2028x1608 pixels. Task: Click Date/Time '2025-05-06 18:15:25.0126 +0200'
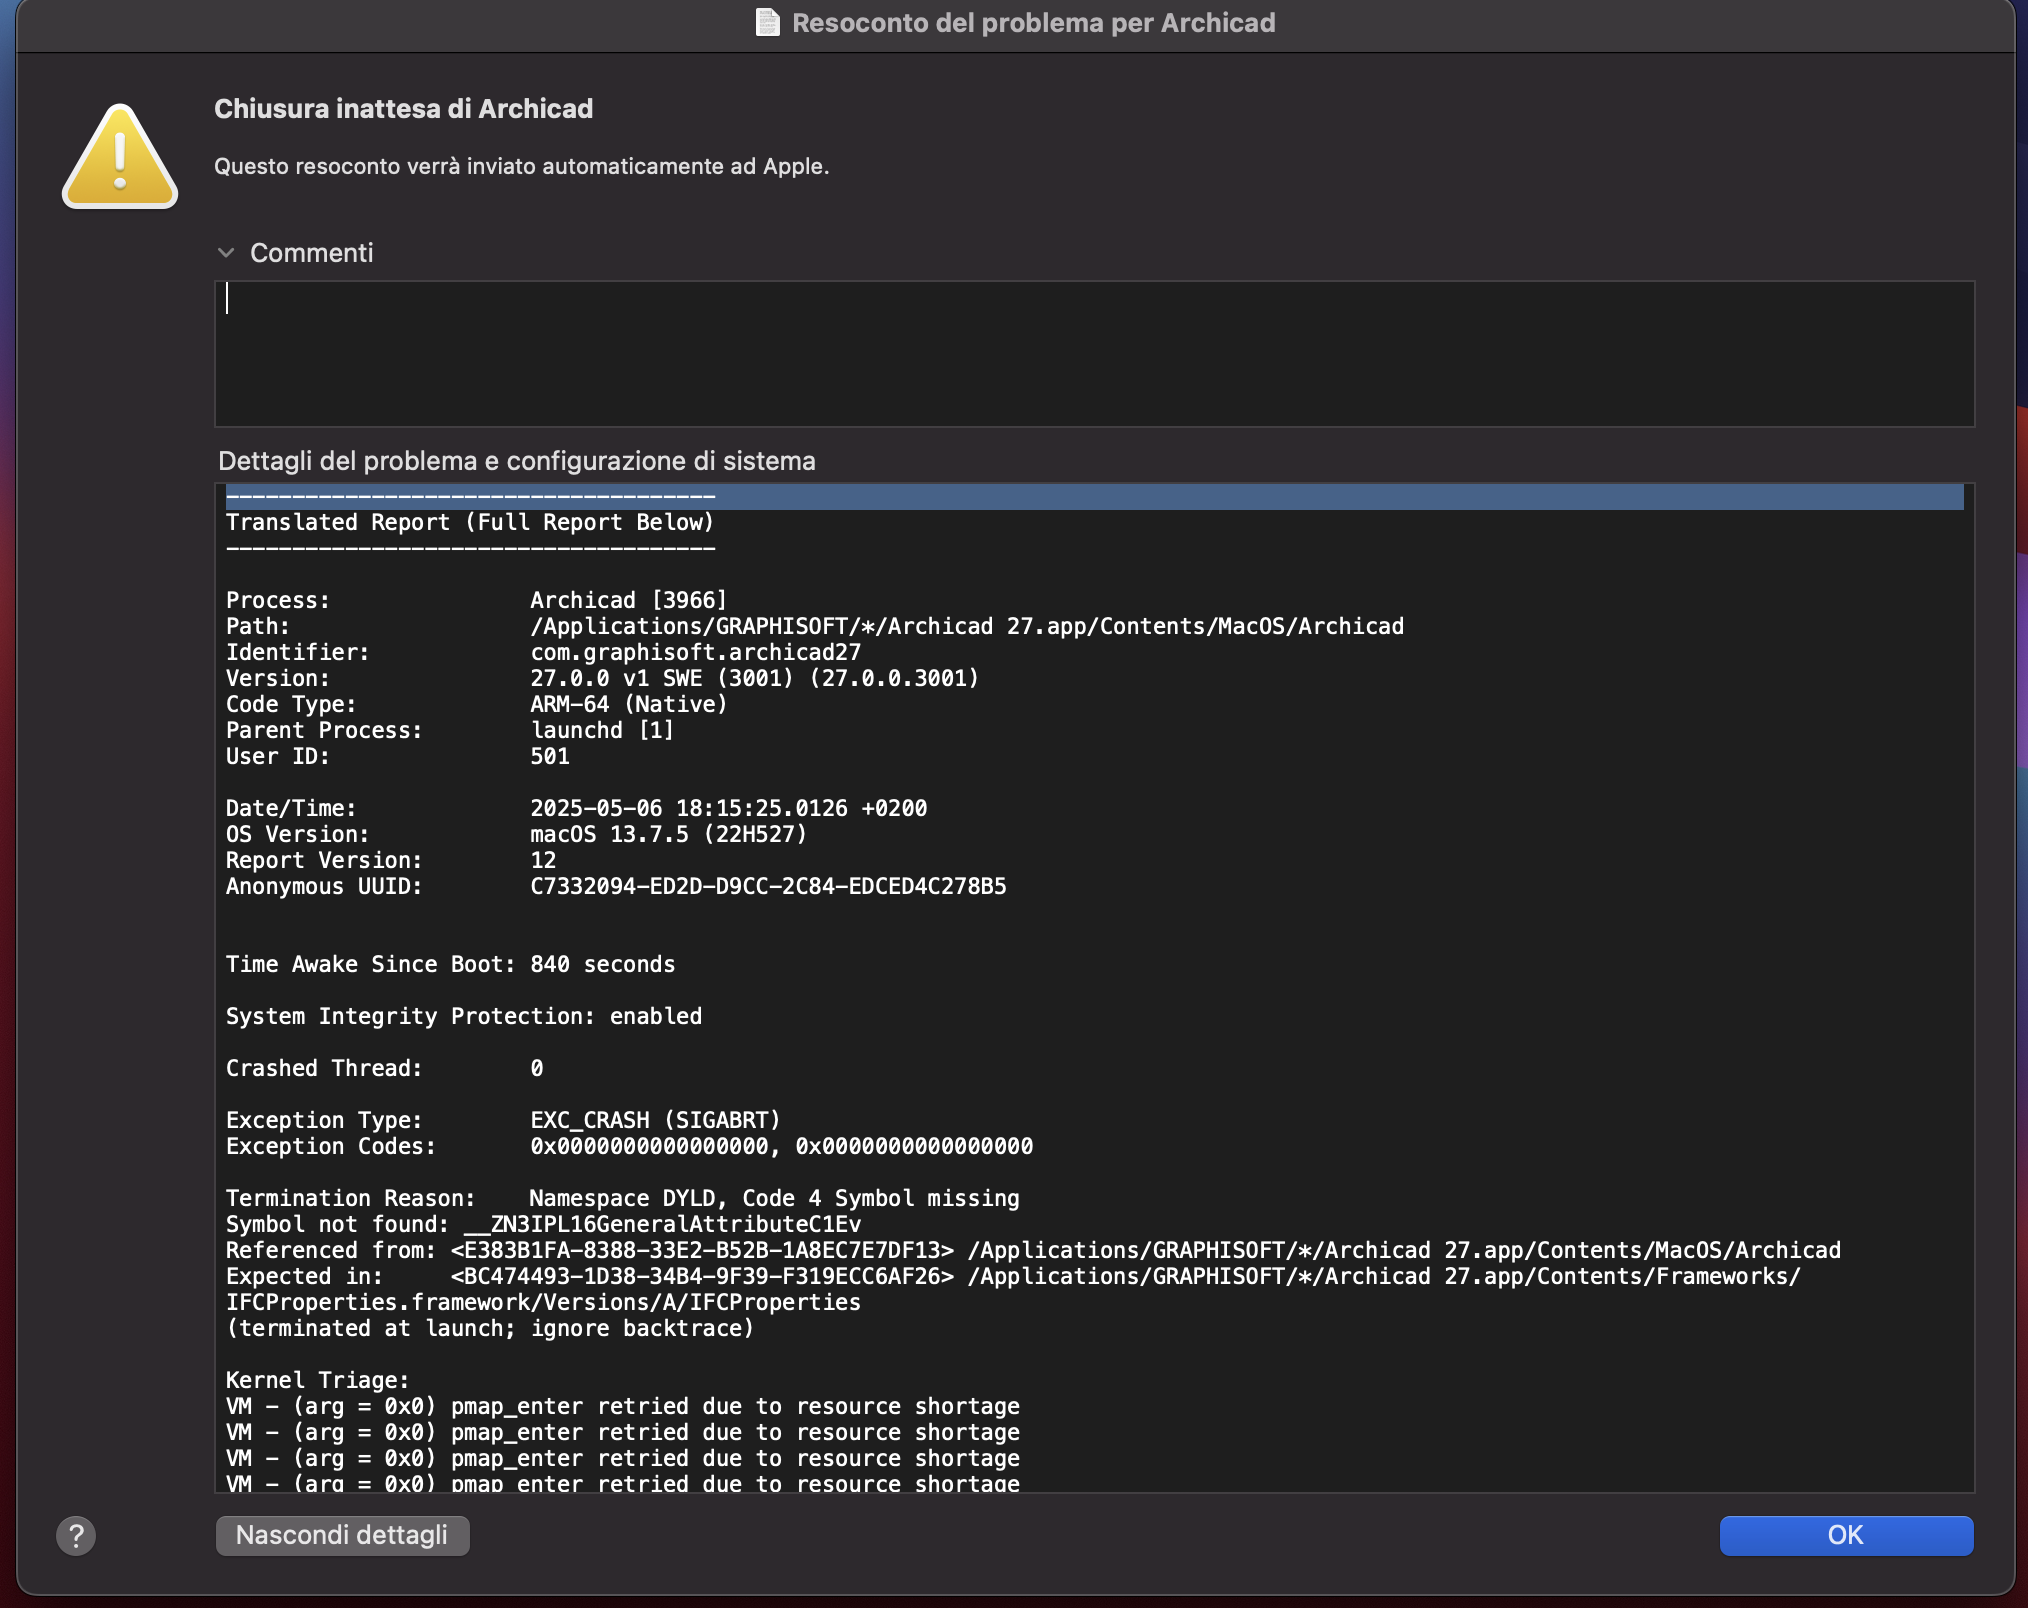(728, 808)
